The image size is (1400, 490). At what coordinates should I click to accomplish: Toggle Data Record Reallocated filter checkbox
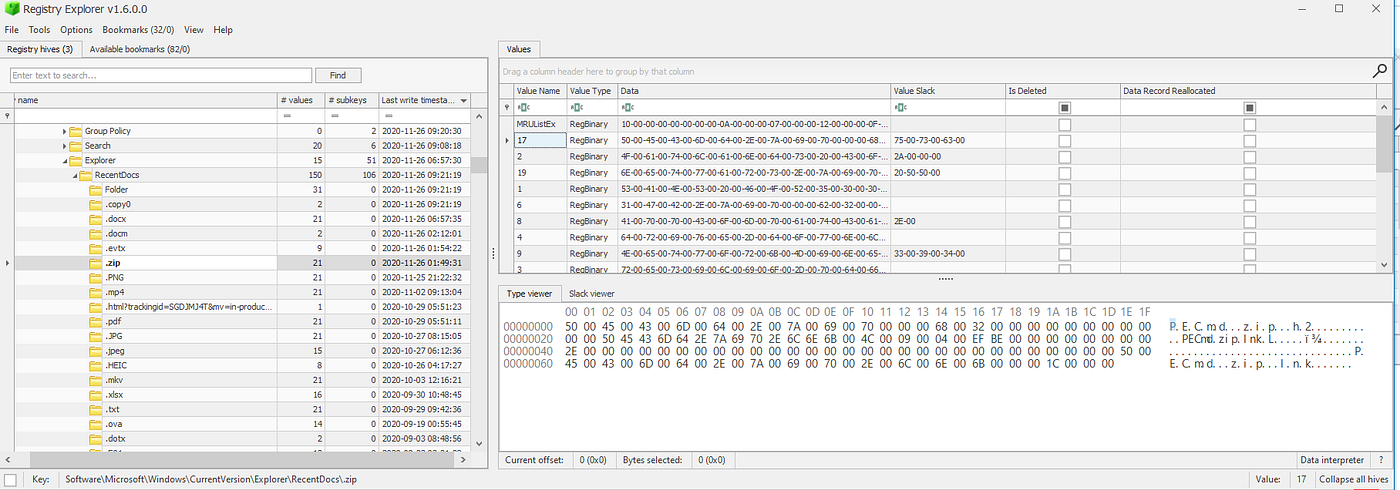(1249, 107)
